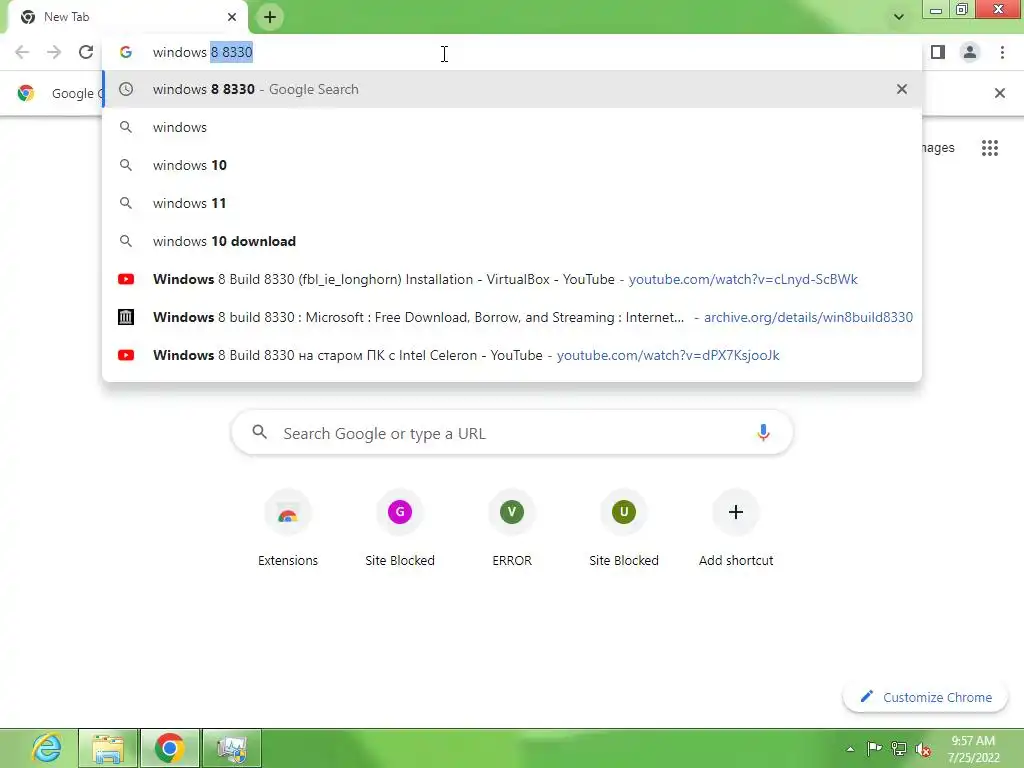Open the Site Blocked shortcut with U icon

click(624, 530)
